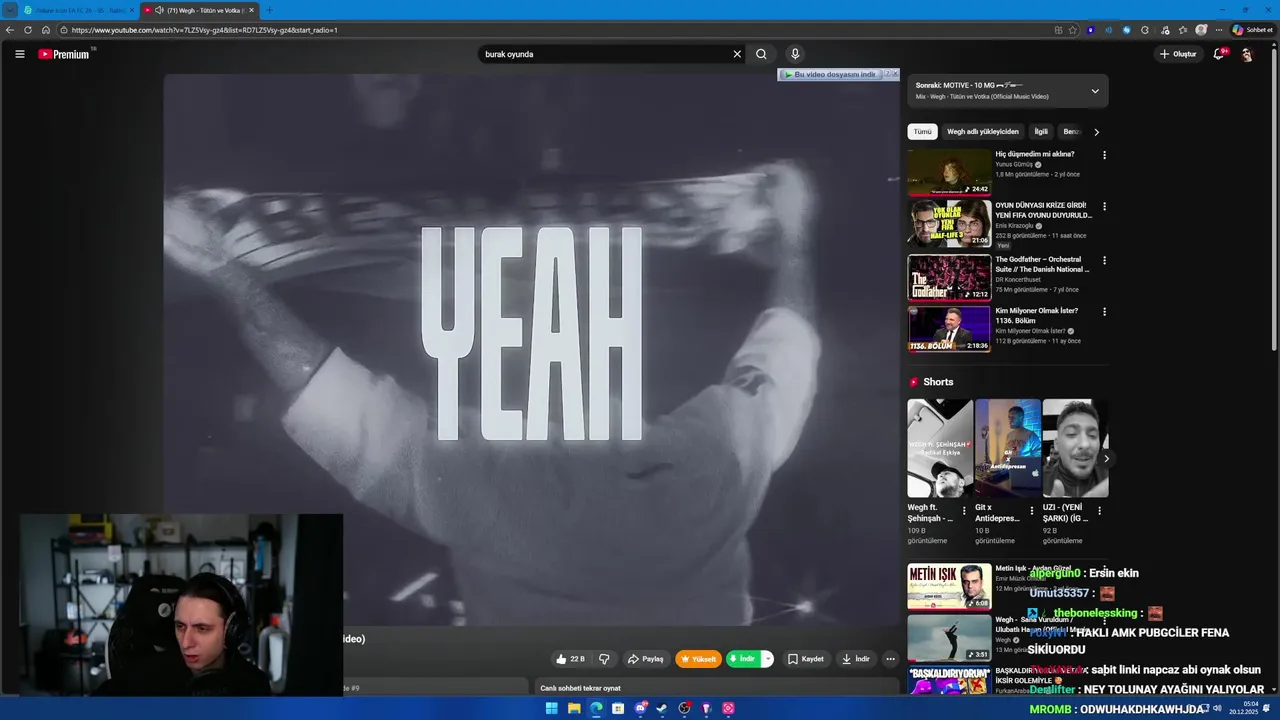Add page to favorites with star icon

(x=1073, y=30)
